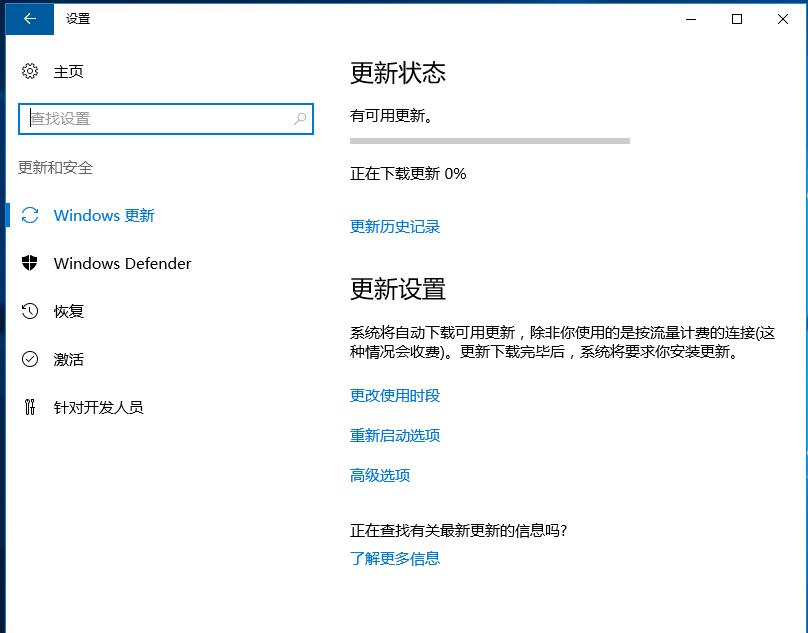This screenshot has height=633, width=808.
Task: Click the search magnifier icon
Action: [x=300, y=119]
